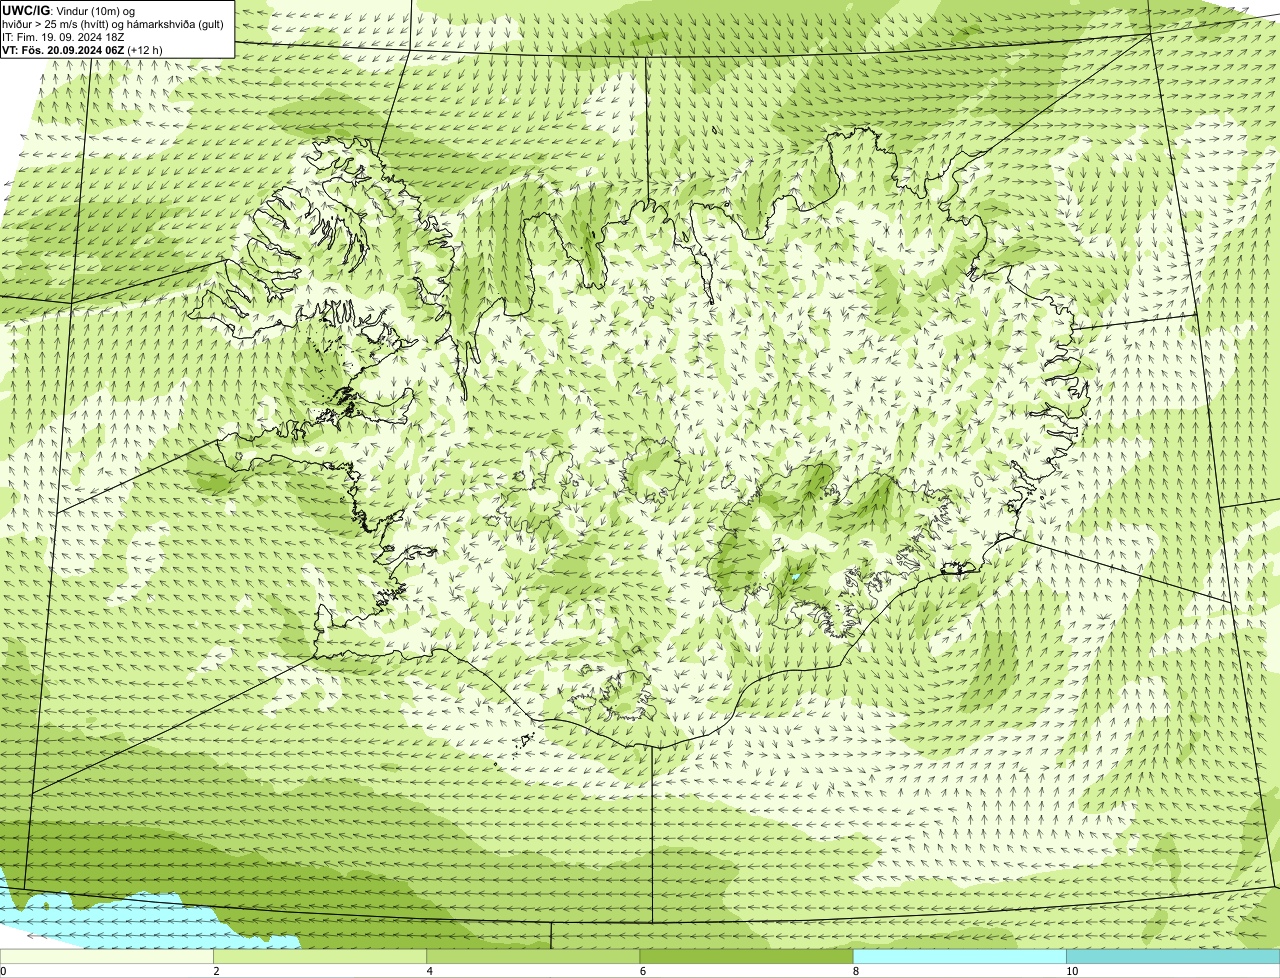Click the legend scale label "6"
This screenshot has width=1280, height=978.
[642, 971]
